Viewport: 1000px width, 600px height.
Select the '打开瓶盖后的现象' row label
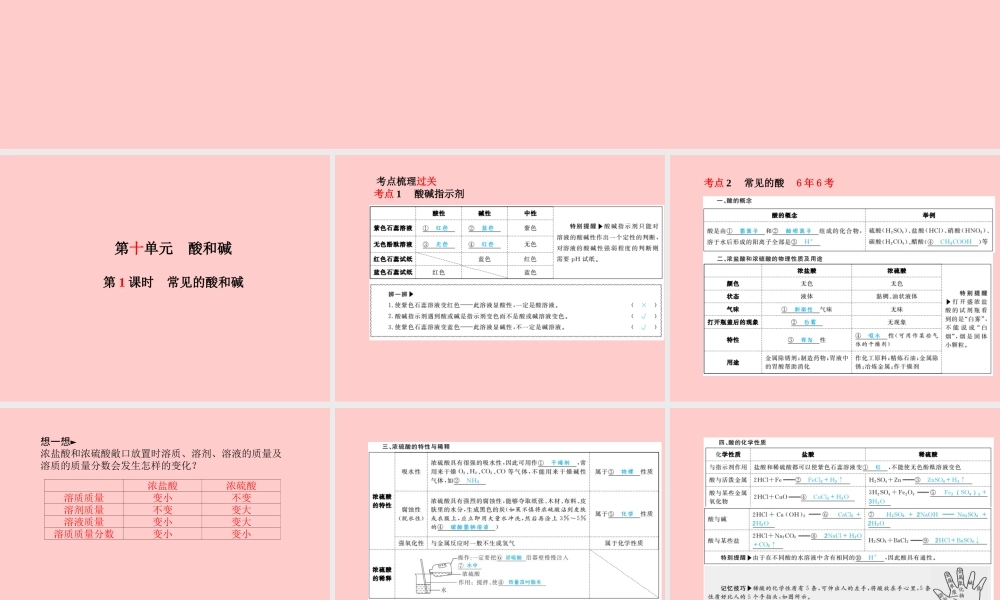pyautogui.click(x=733, y=322)
